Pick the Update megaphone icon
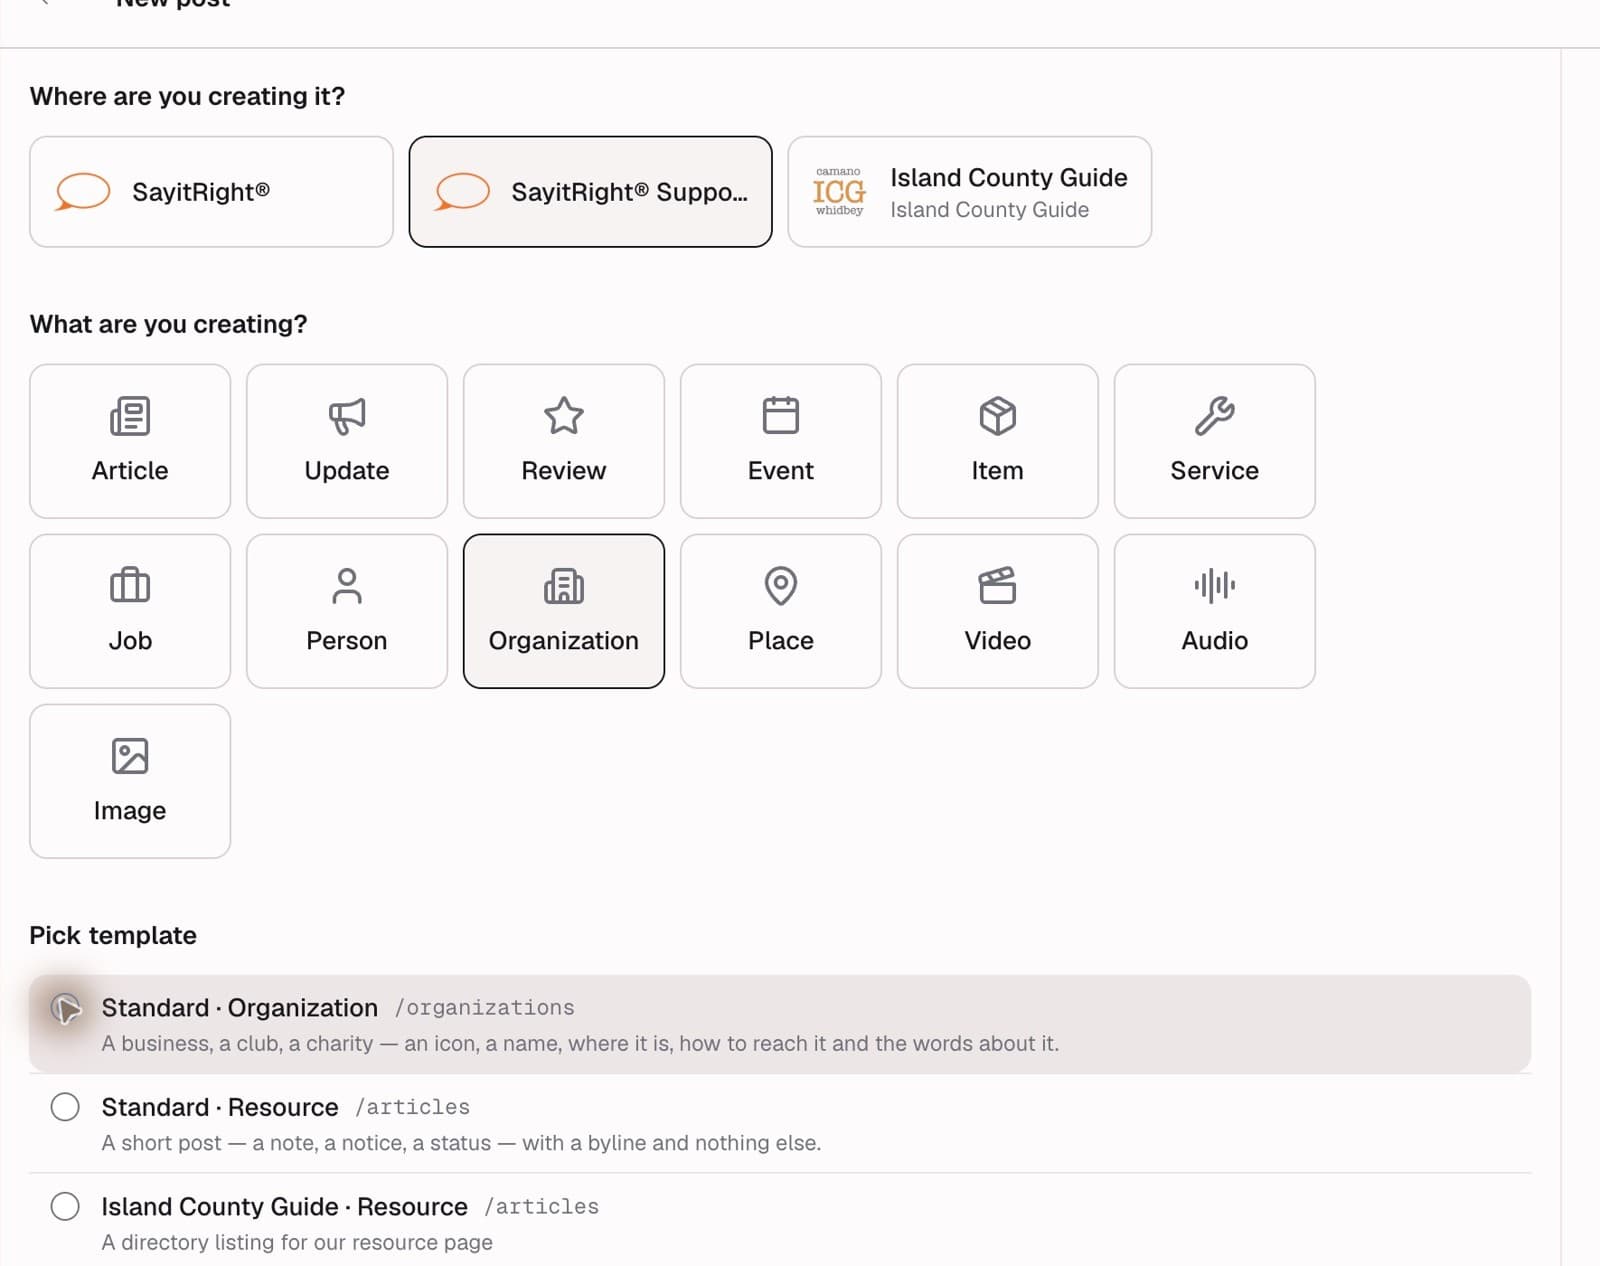The image size is (1600, 1266). point(347,416)
